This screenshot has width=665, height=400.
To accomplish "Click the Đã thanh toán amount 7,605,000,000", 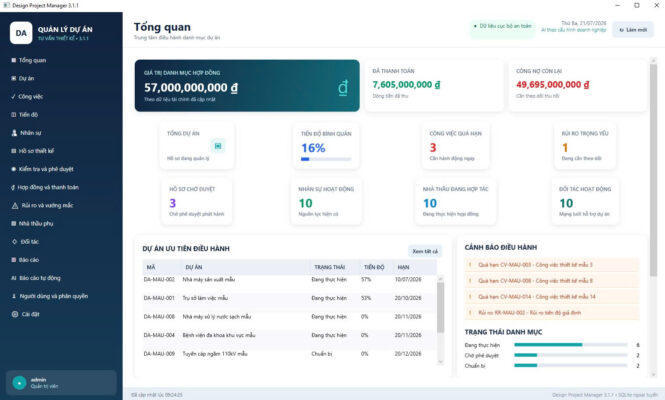I will coord(406,85).
